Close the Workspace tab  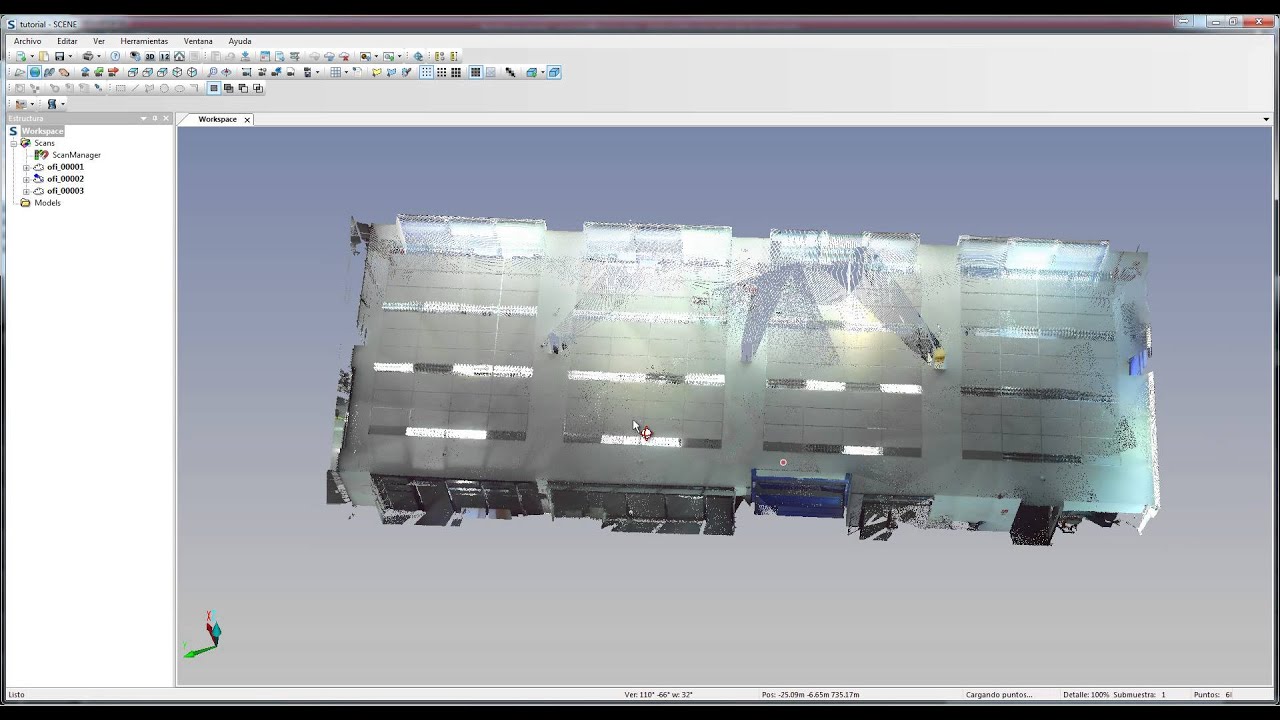tap(247, 120)
